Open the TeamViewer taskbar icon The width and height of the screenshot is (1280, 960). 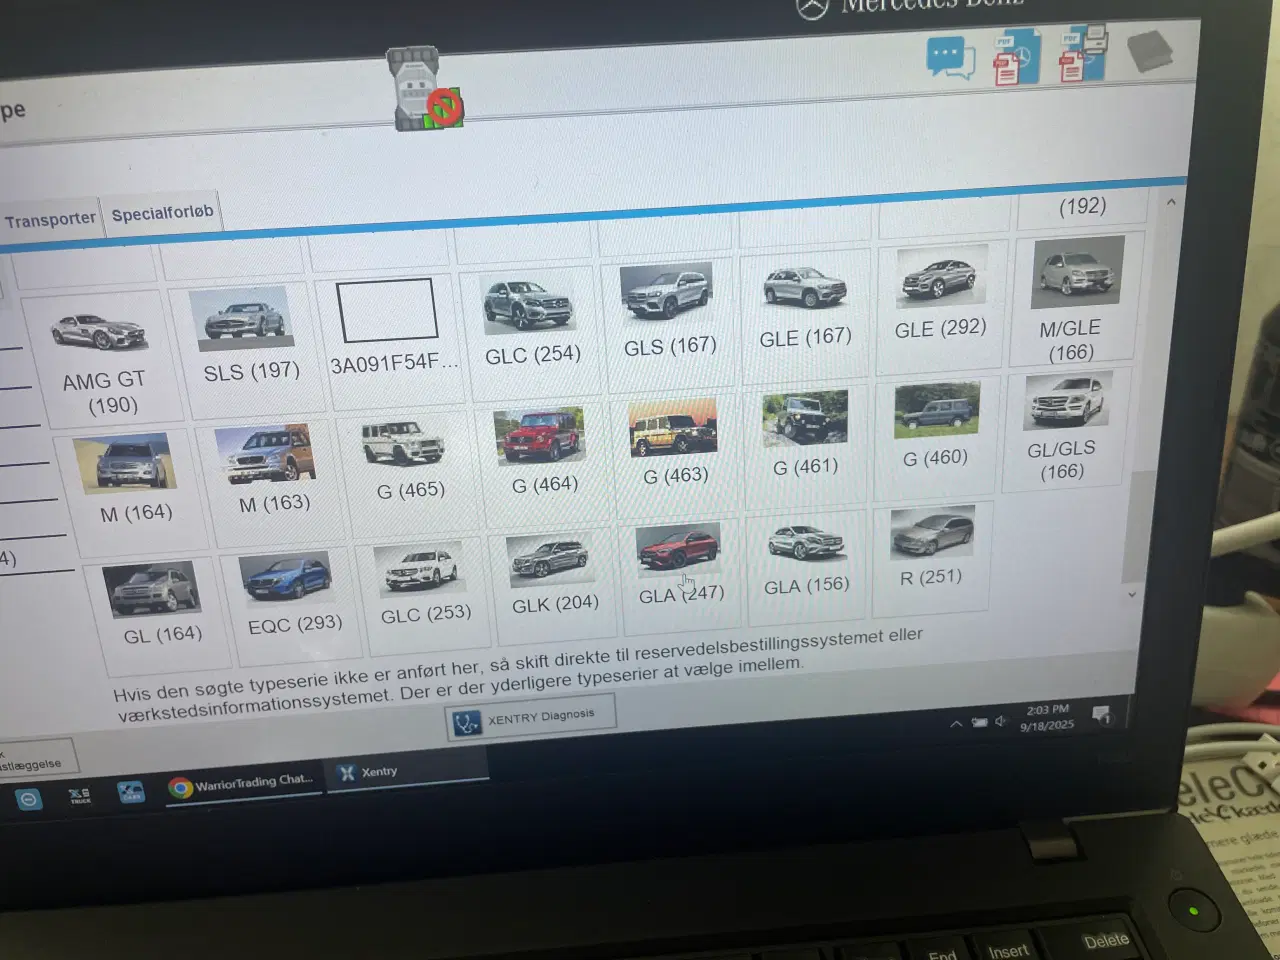point(28,799)
